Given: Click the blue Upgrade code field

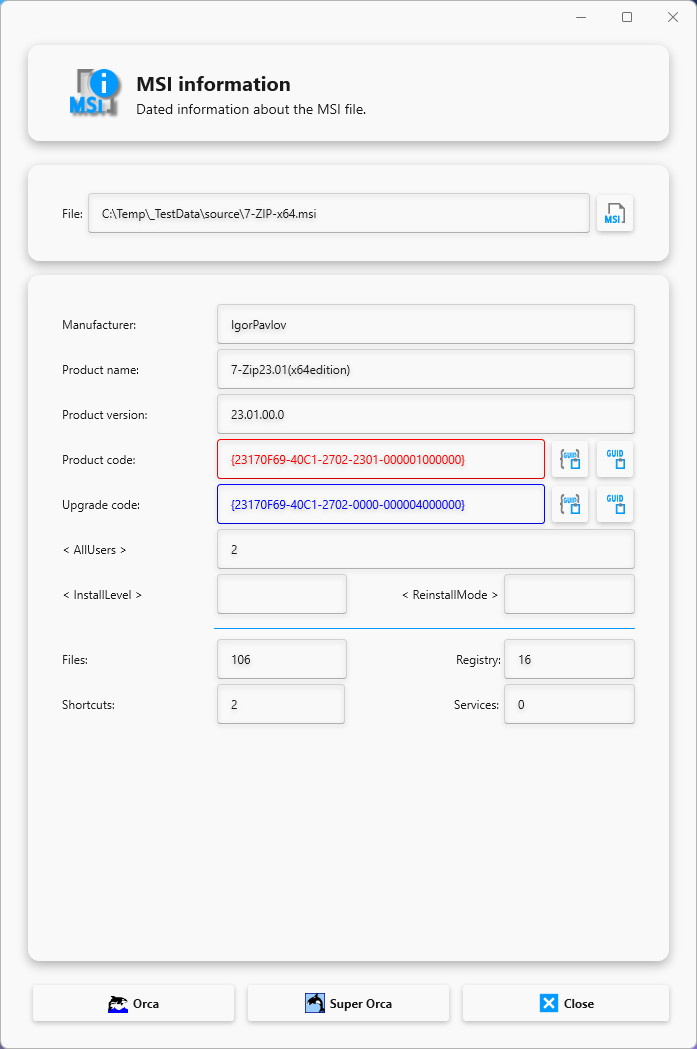Looking at the screenshot, I should click(381, 504).
